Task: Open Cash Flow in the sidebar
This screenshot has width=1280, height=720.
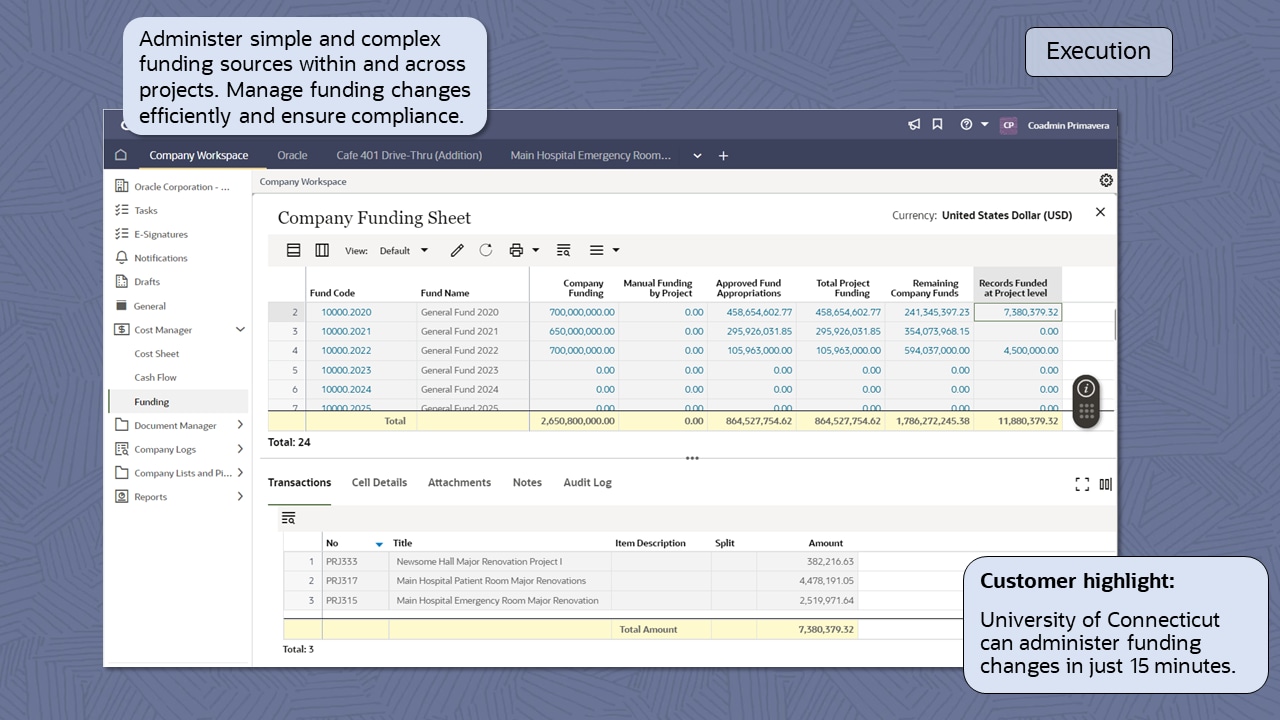Action: (x=155, y=378)
